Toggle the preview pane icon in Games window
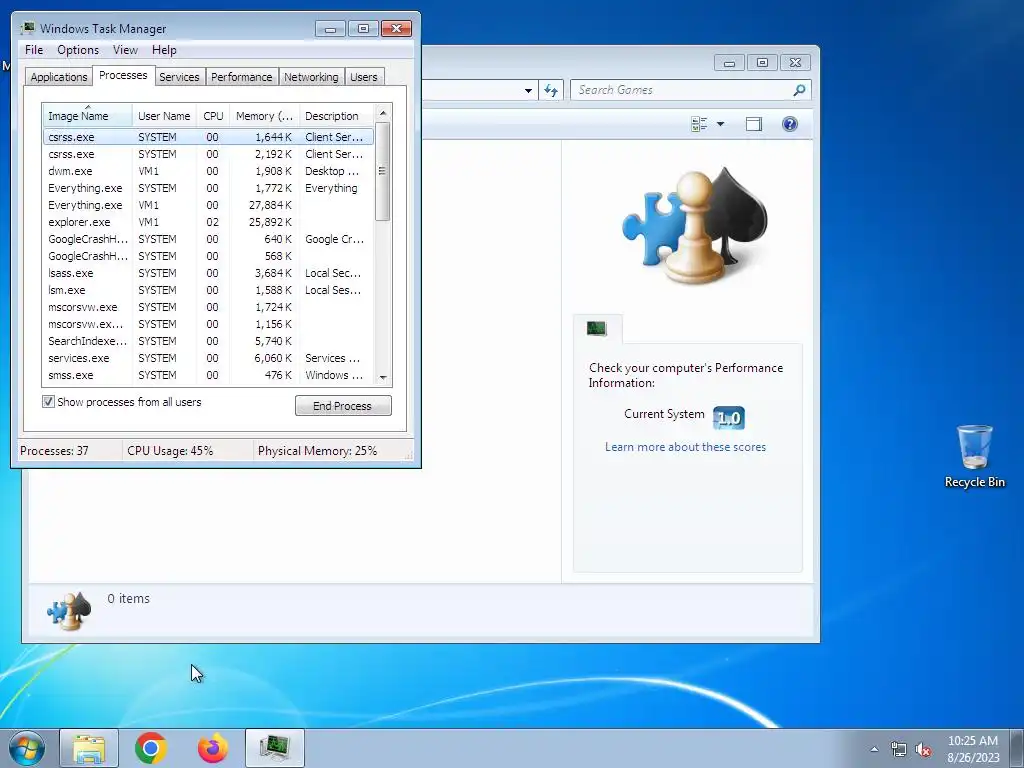Viewport: 1024px width, 768px height. pos(754,124)
